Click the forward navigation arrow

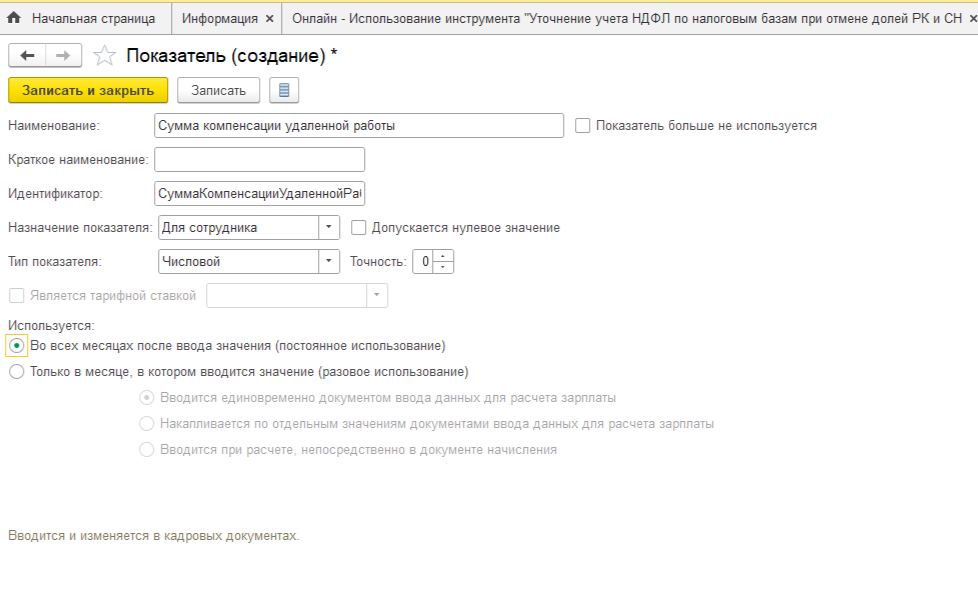point(59,55)
